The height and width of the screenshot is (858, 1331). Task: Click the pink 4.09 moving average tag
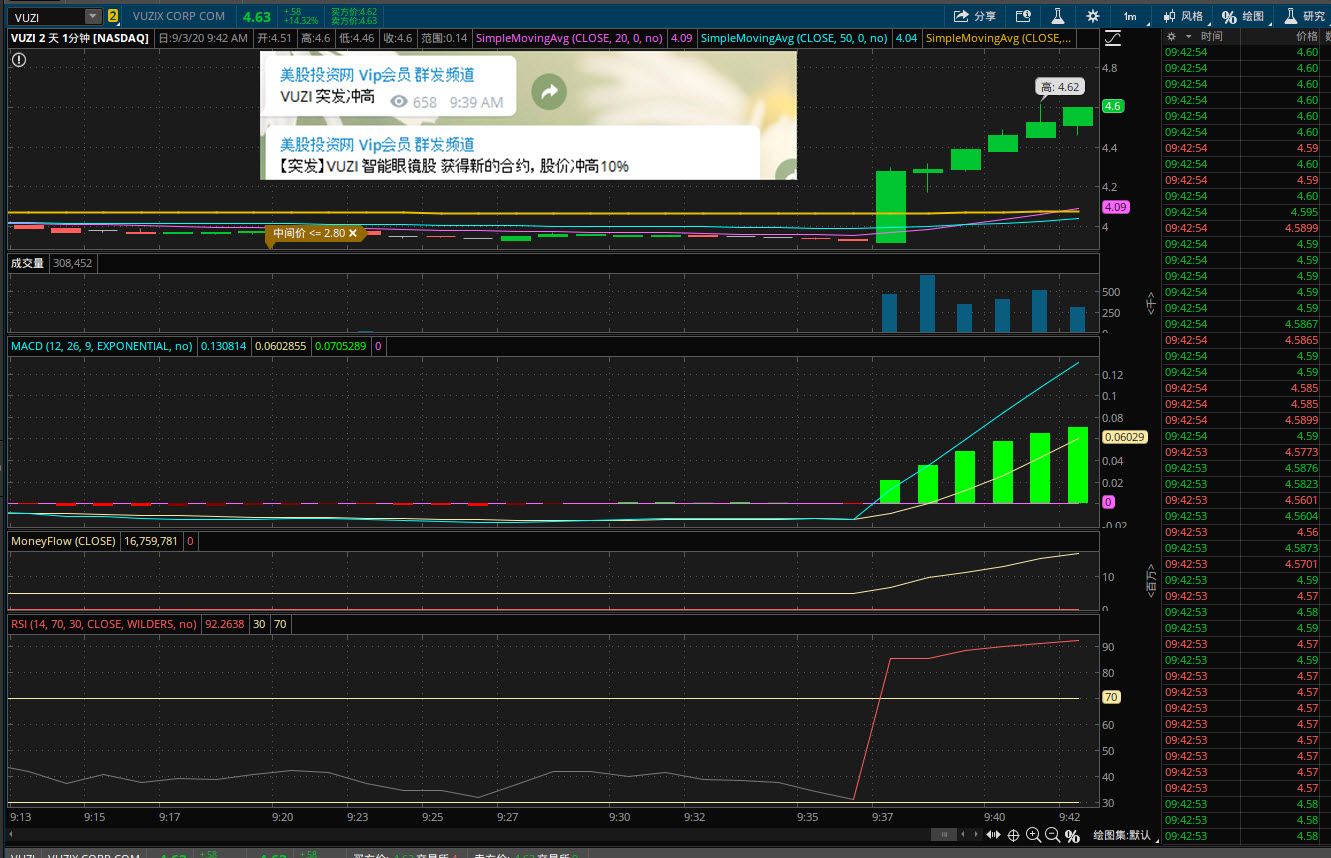1114,207
